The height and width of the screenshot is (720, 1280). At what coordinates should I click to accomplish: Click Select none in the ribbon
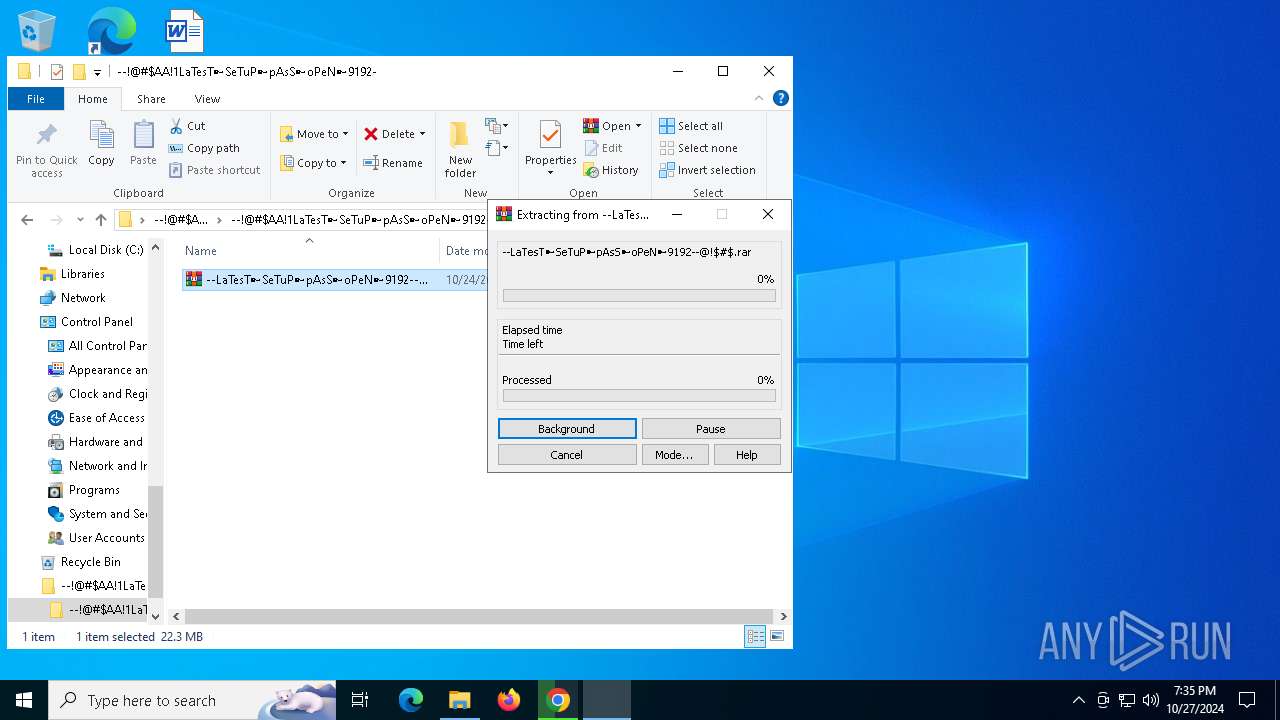click(698, 148)
